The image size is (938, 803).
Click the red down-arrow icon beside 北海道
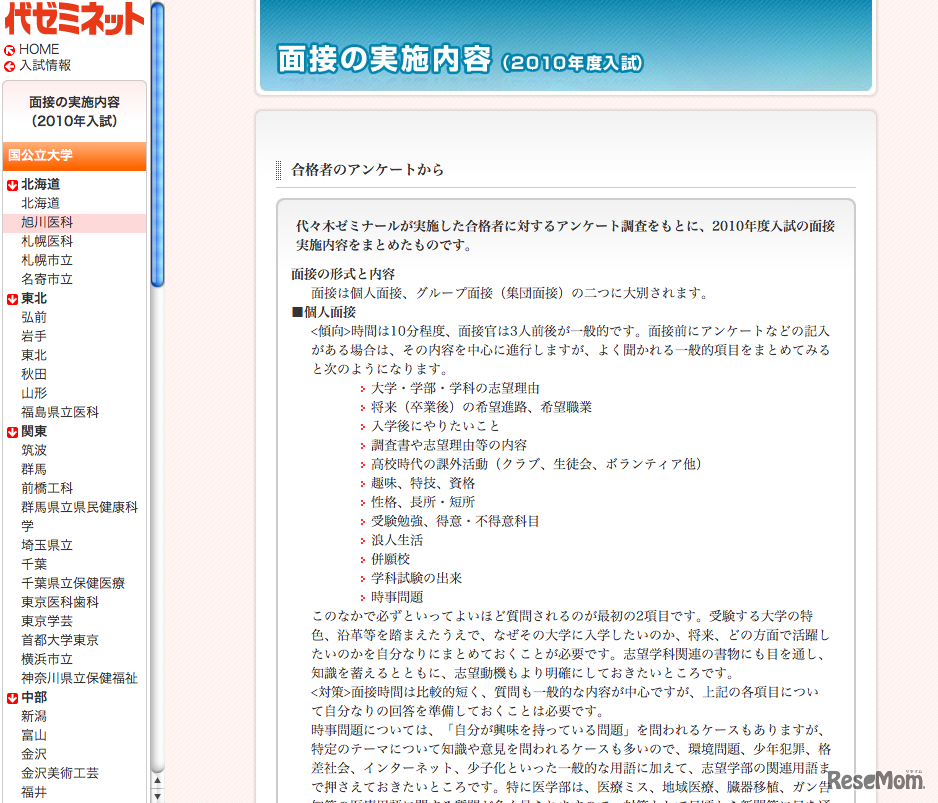click(12, 185)
